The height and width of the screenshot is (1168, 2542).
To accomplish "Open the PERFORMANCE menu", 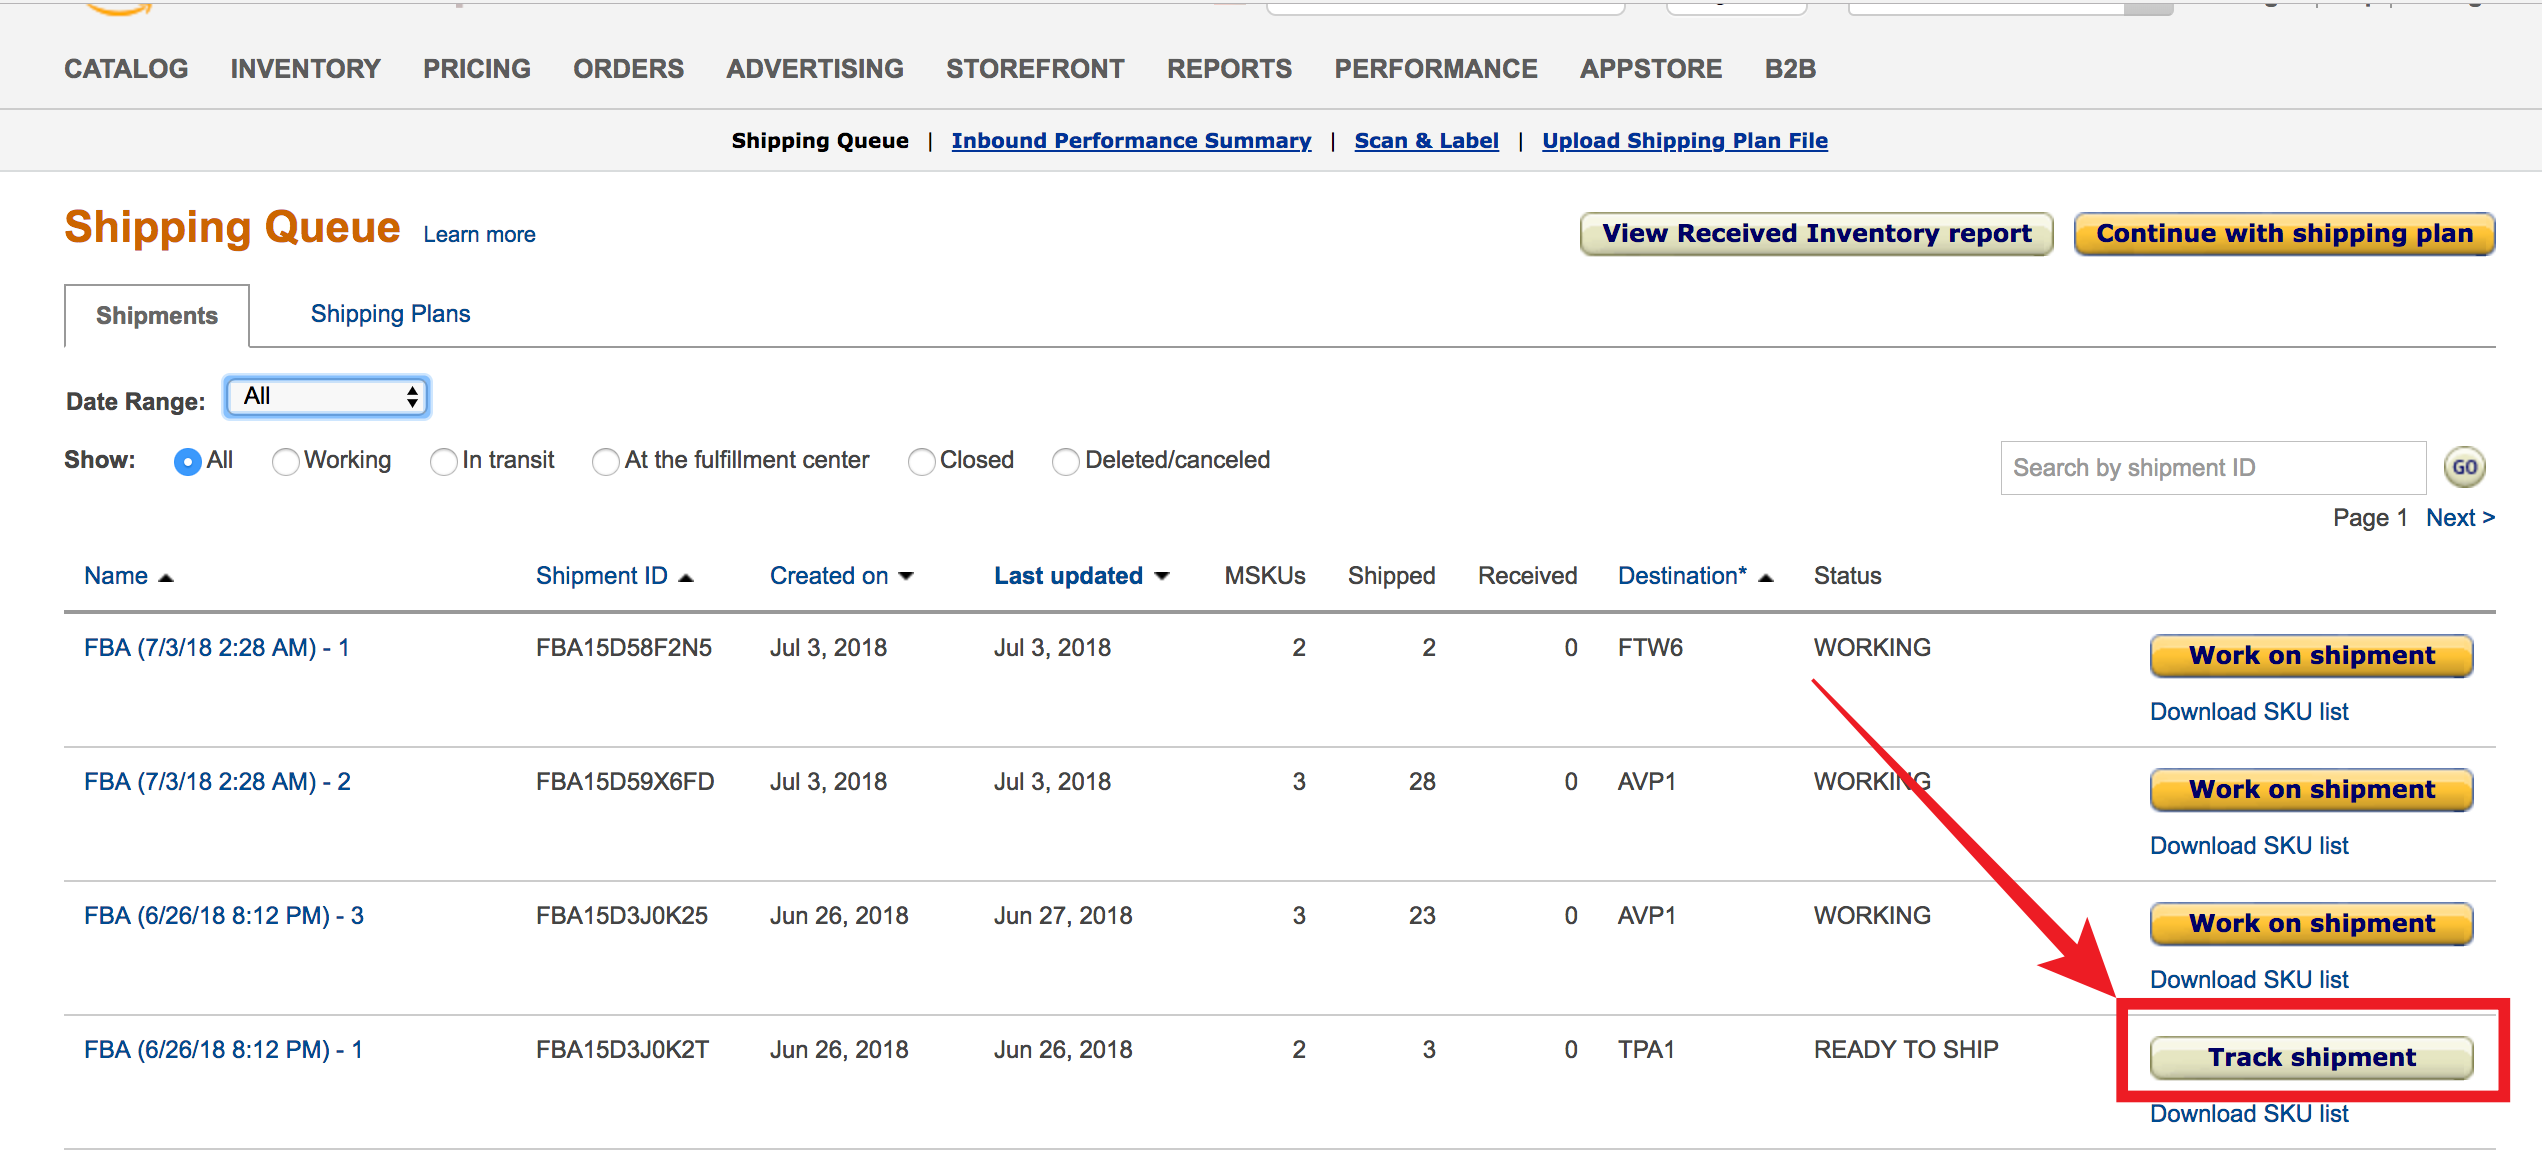I will pyautogui.click(x=1436, y=69).
